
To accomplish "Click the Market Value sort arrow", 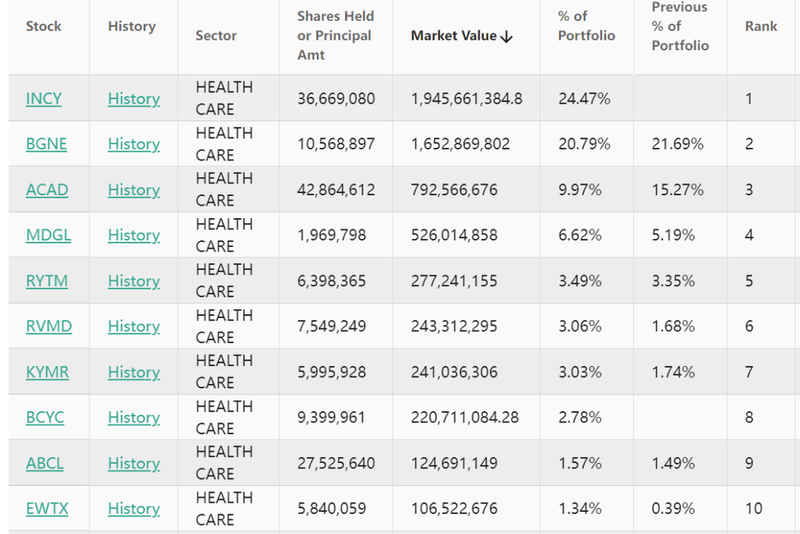I will pyautogui.click(x=507, y=37).
